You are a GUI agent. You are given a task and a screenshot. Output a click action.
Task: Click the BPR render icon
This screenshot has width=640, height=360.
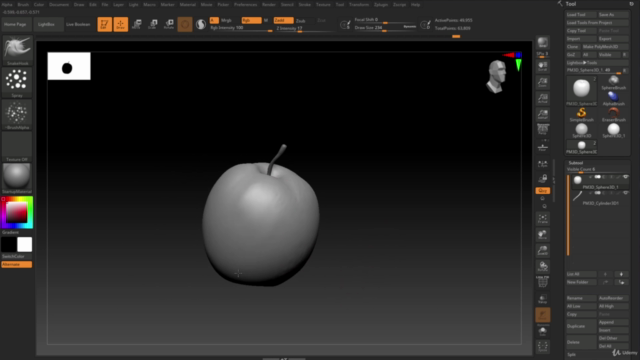[x=542, y=42]
